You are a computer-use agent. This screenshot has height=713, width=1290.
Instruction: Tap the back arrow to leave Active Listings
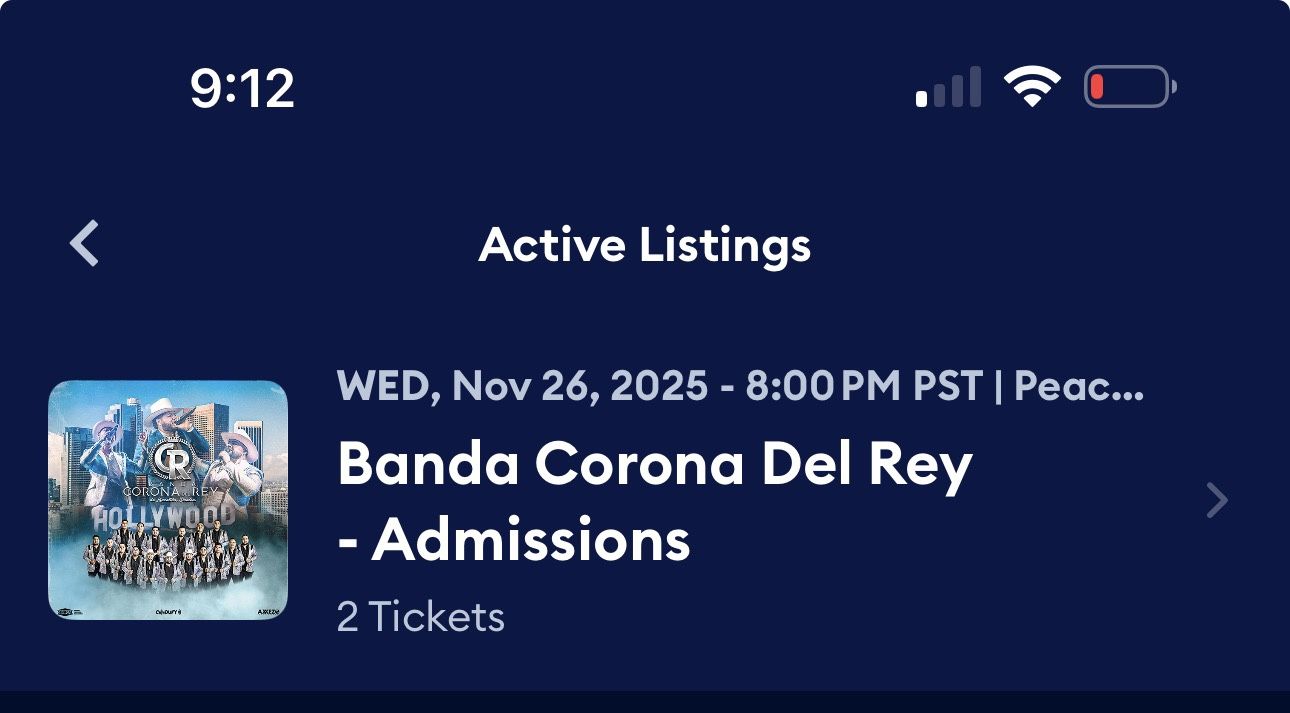click(x=84, y=243)
